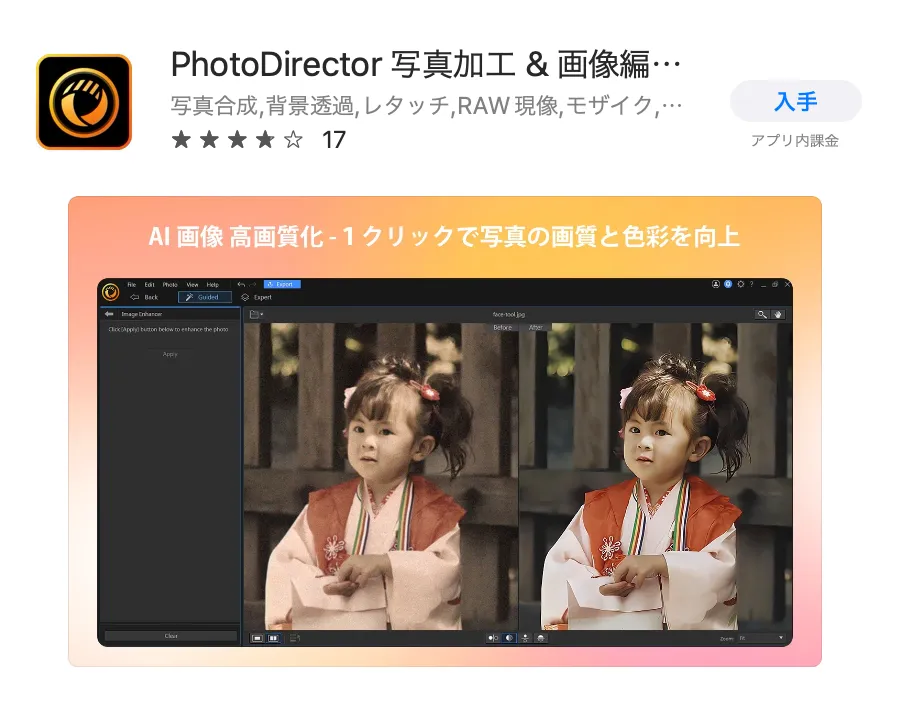Click the Image Enhancer panel title
The width and height of the screenshot is (910, 722).
click(142, 314)
